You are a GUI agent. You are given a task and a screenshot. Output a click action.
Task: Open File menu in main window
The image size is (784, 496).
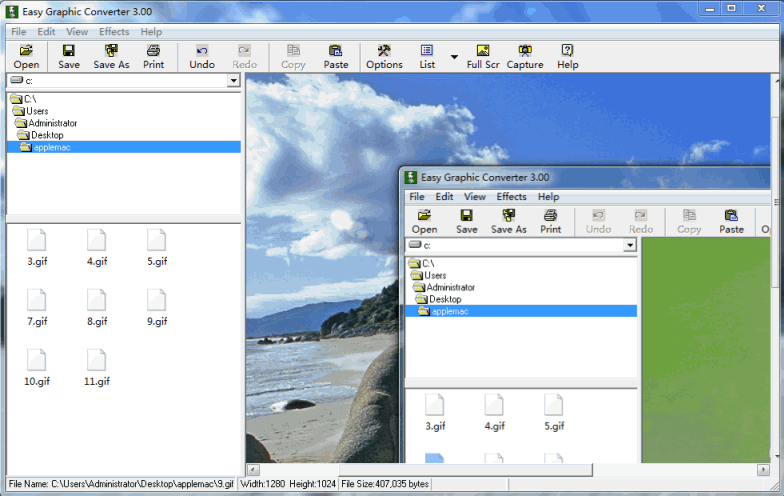tap(18, 32)
